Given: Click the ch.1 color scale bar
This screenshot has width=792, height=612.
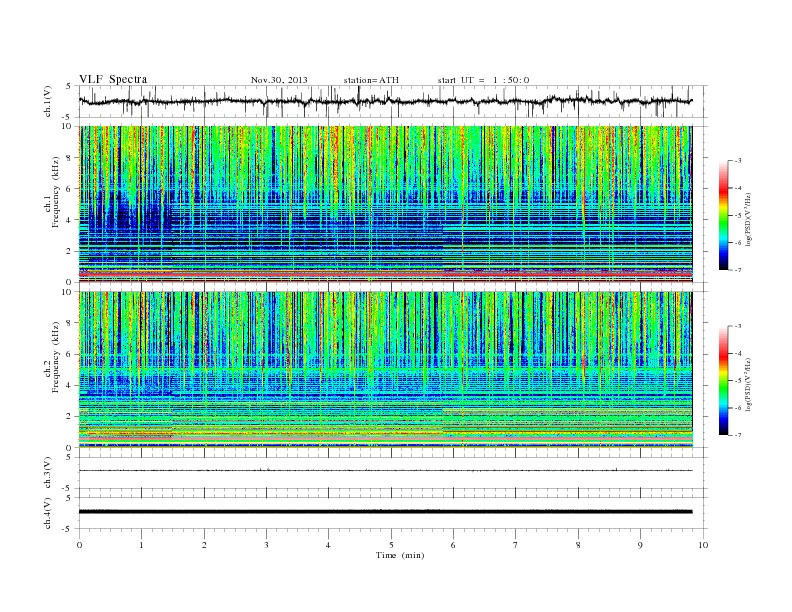Looking at the screenshot, I should (723, 216).
